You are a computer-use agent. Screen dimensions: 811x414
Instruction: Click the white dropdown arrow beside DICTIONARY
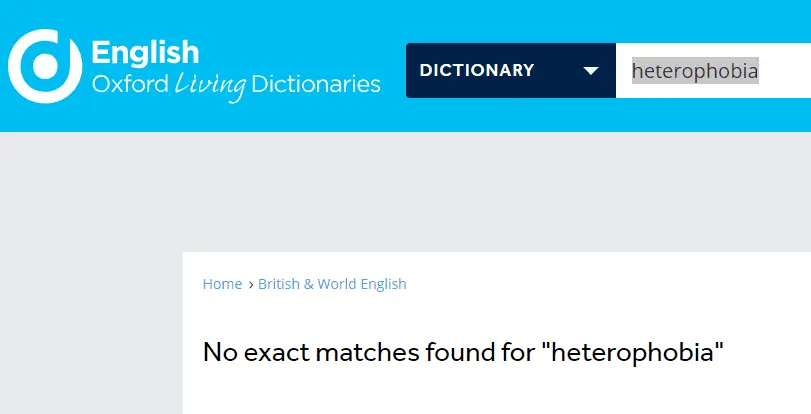(591, 71)
